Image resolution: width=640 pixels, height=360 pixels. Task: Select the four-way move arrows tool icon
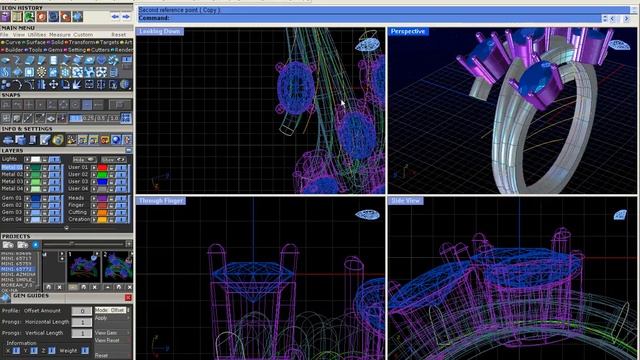53,84
